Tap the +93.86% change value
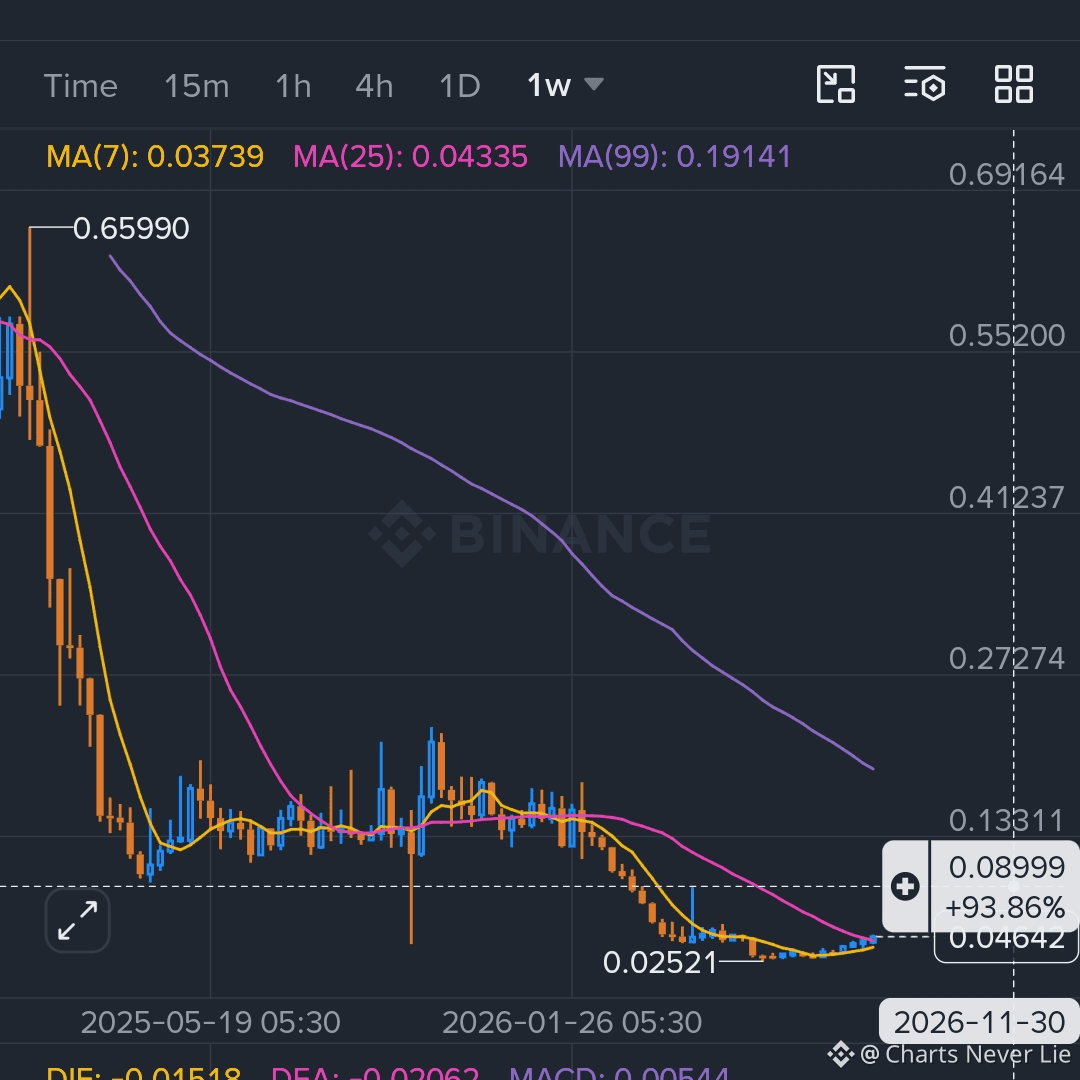Viewport: 1080px width, 1080px height. click(1006, 908)
